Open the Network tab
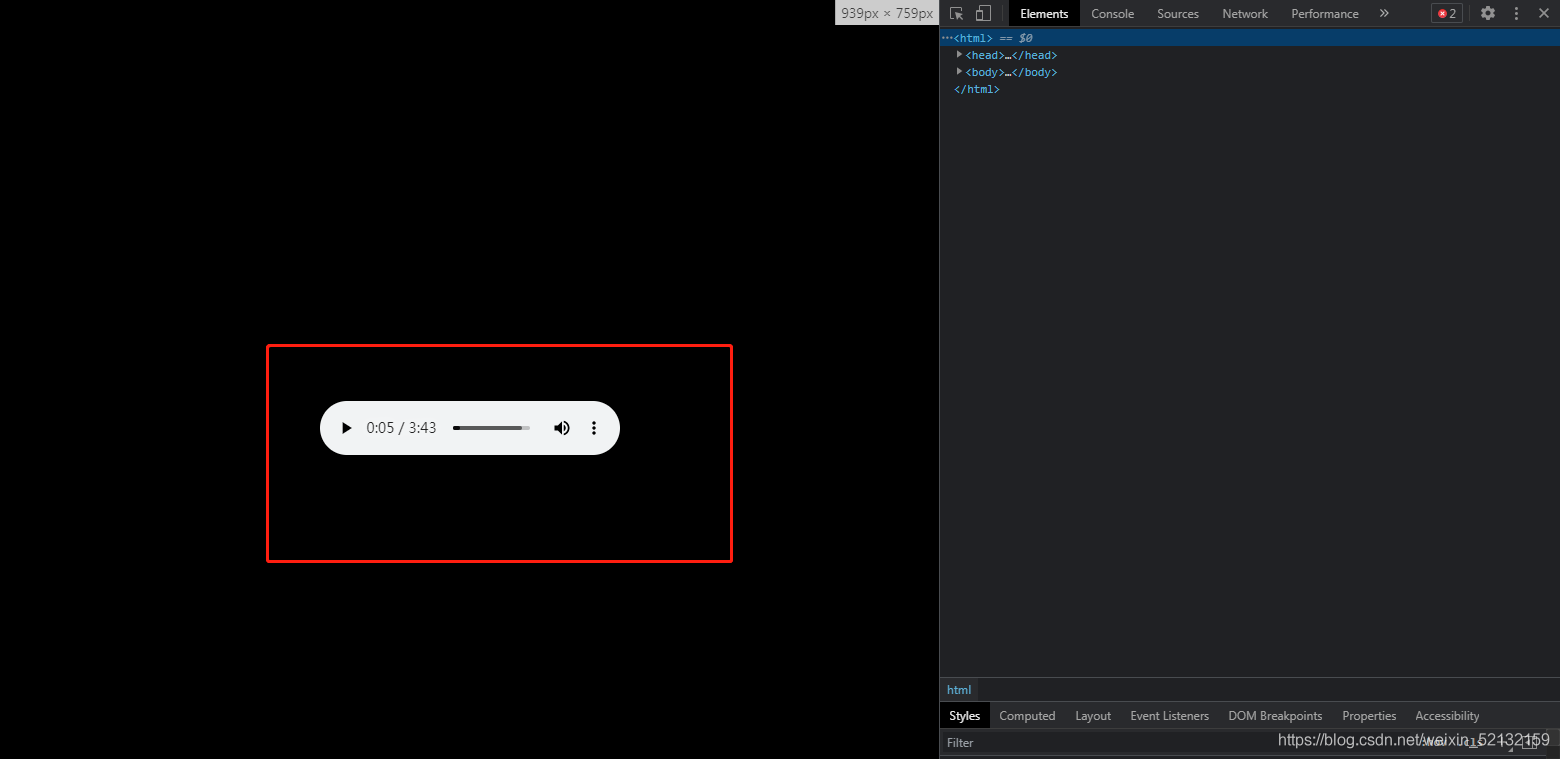Image resolution: width=1560 pixels, height=759 pixels. (1245, 13)
